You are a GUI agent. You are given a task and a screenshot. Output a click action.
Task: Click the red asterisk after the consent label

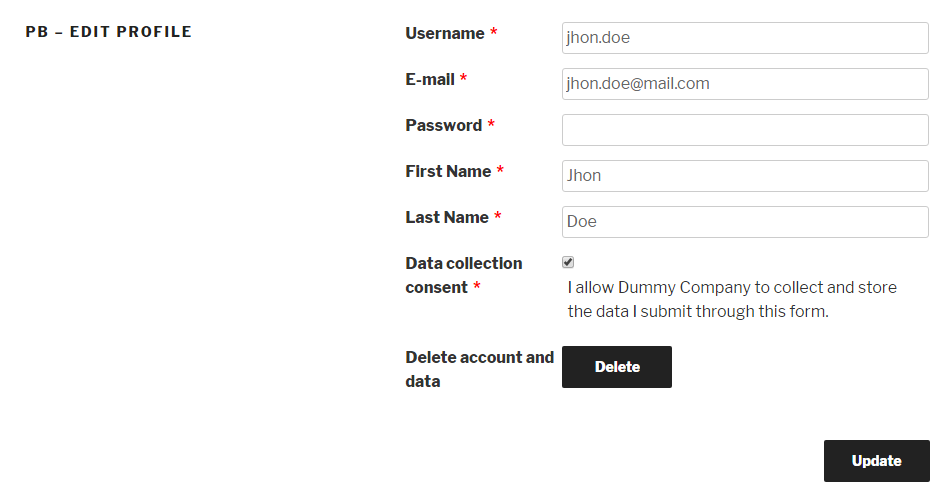(477, 285)
